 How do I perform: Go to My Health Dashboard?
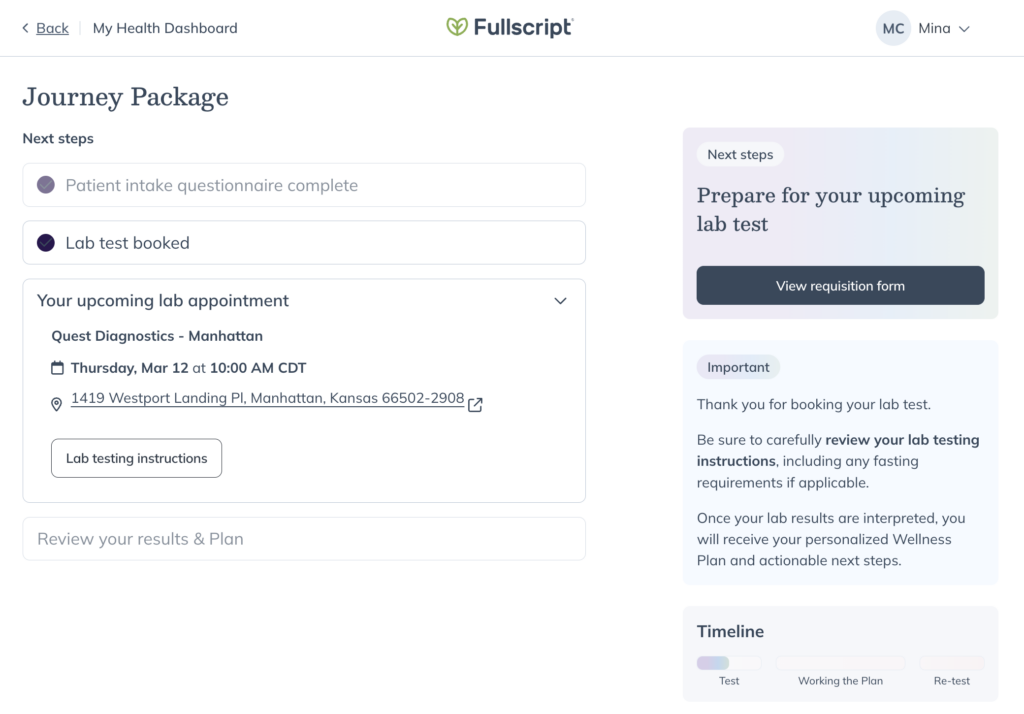(165, 28)
